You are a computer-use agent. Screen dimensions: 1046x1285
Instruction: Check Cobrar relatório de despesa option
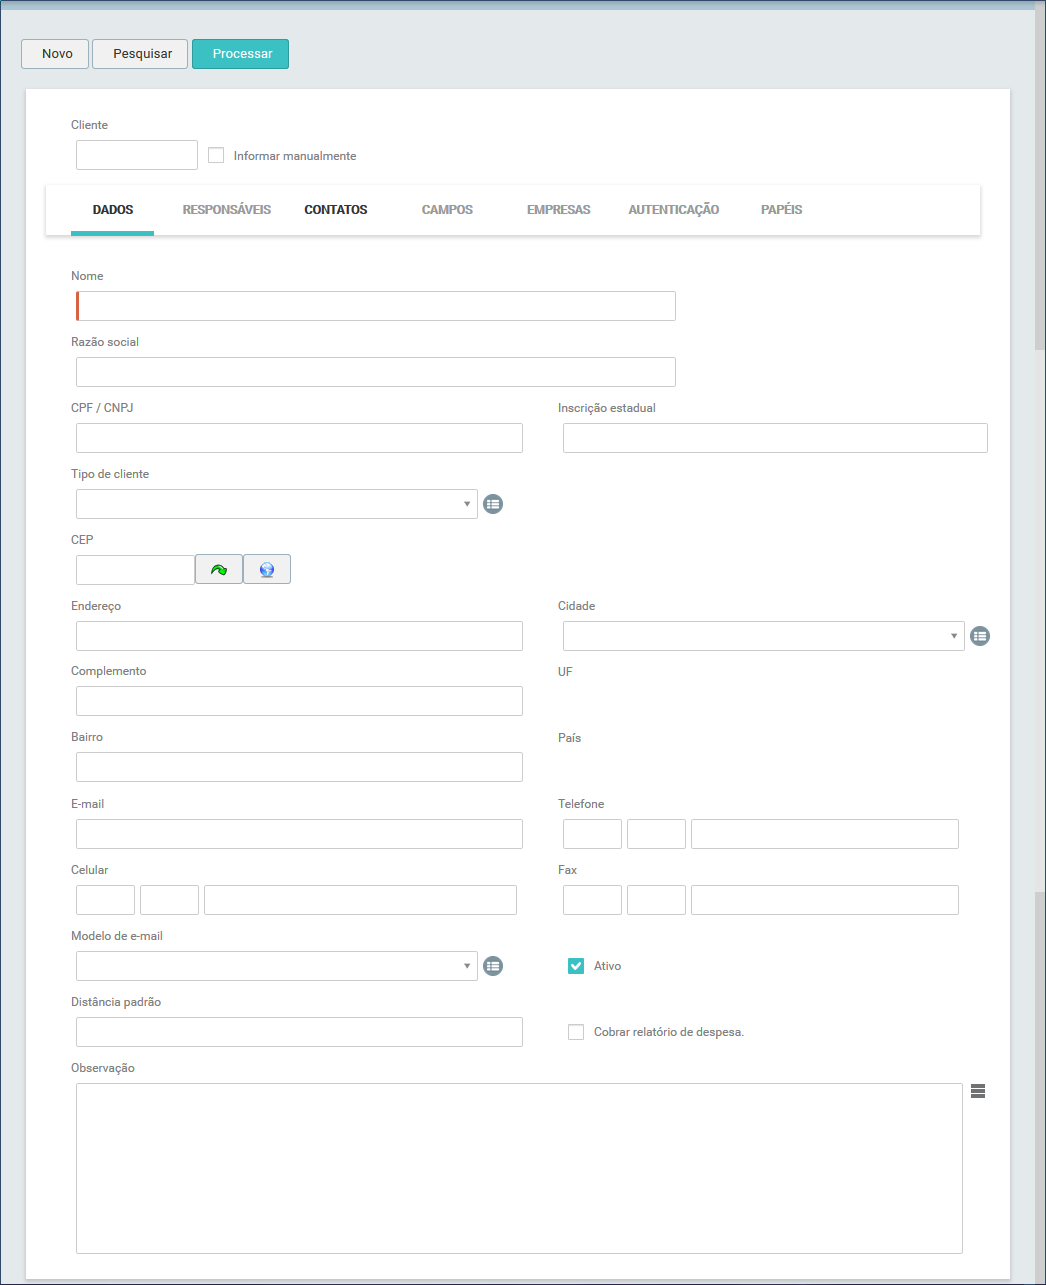tap(576, 1032)
